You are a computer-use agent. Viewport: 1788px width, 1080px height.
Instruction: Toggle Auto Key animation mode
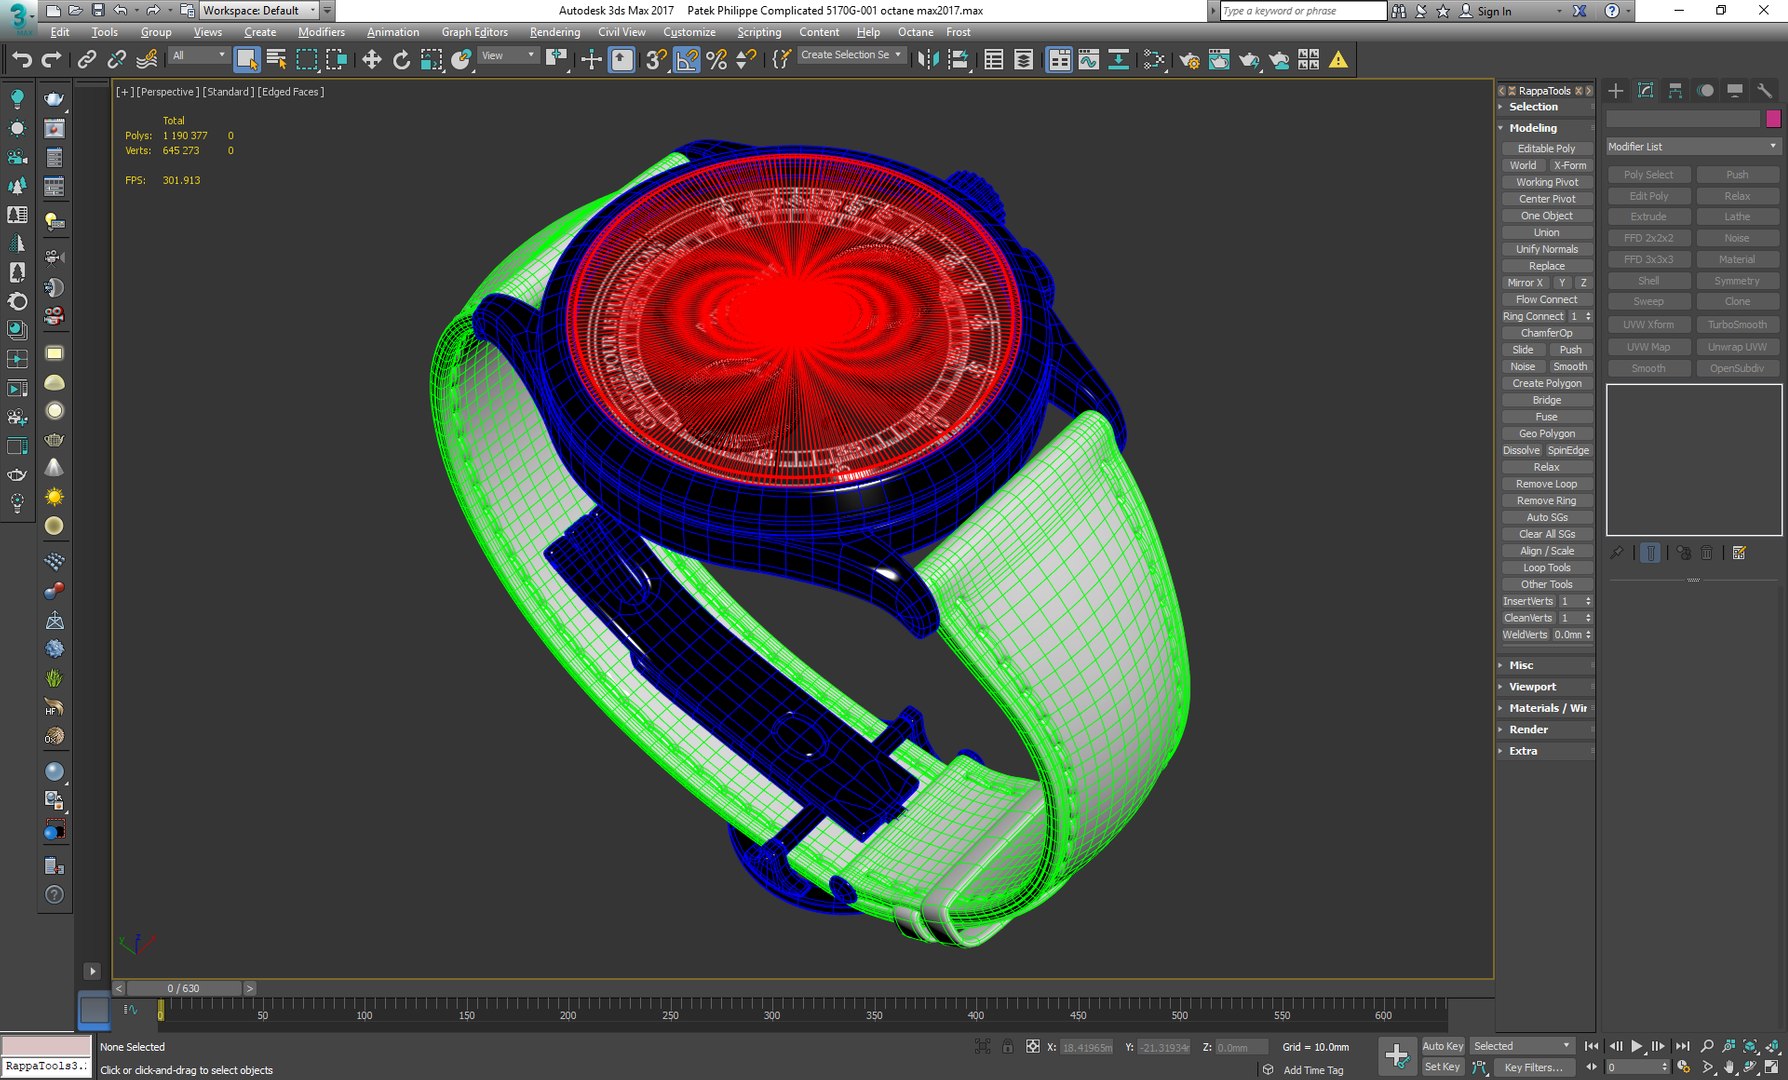click(x=1442, y=1046)
